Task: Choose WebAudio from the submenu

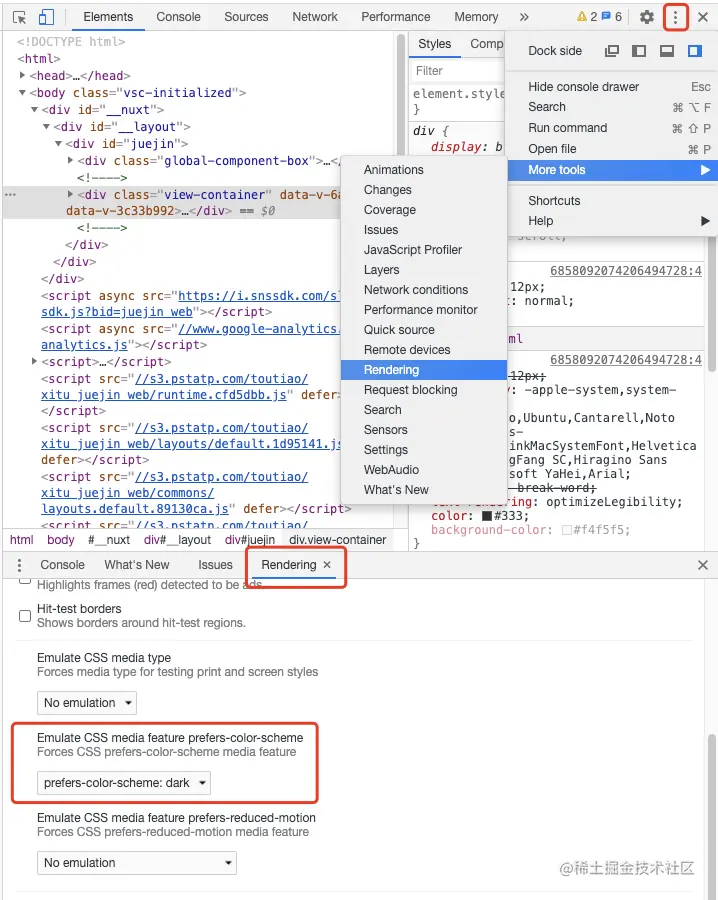Action: (x=424, y=470)
